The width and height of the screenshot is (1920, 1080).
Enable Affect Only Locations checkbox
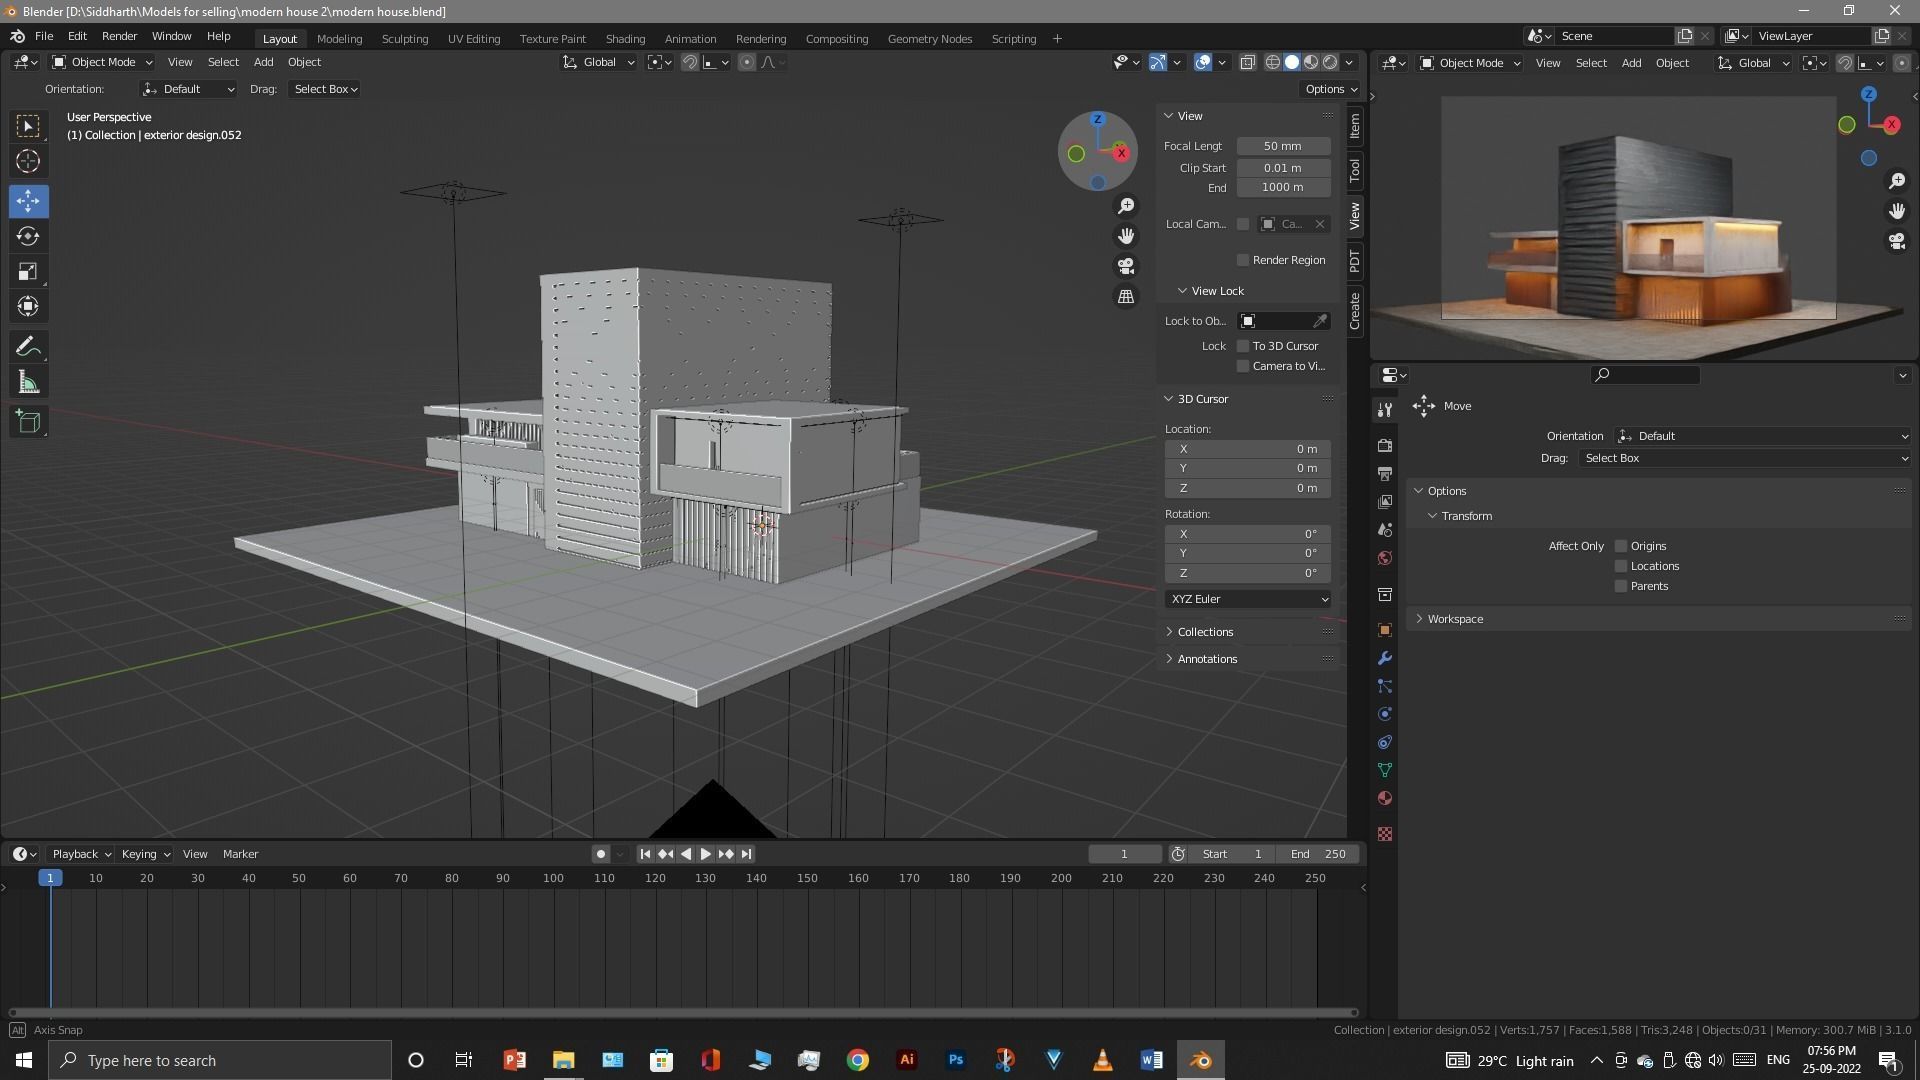[x=1621, y=566]
